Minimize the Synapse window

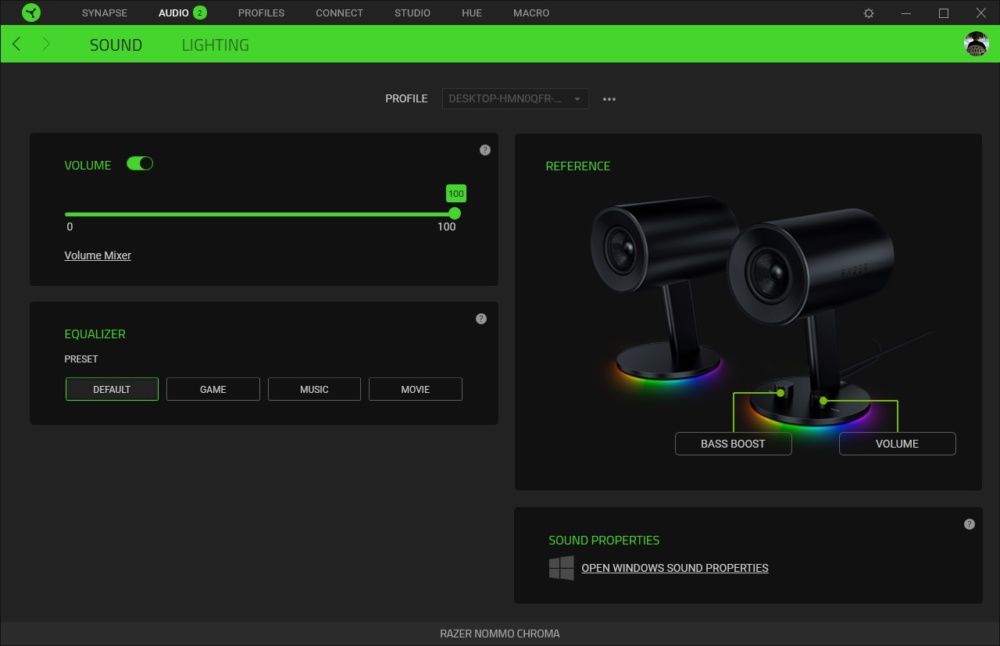906,13
